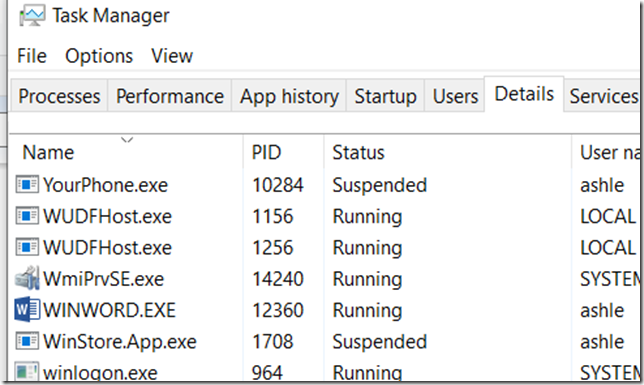Select the WINWORD.EXE process name
This screenshot has width=644, height=385.
pos(110,310)
